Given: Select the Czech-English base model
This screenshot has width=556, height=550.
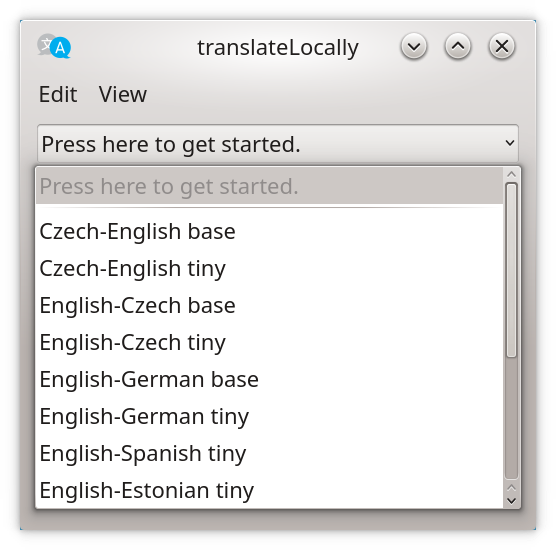Looking at the screenshot, I should 269,232.
